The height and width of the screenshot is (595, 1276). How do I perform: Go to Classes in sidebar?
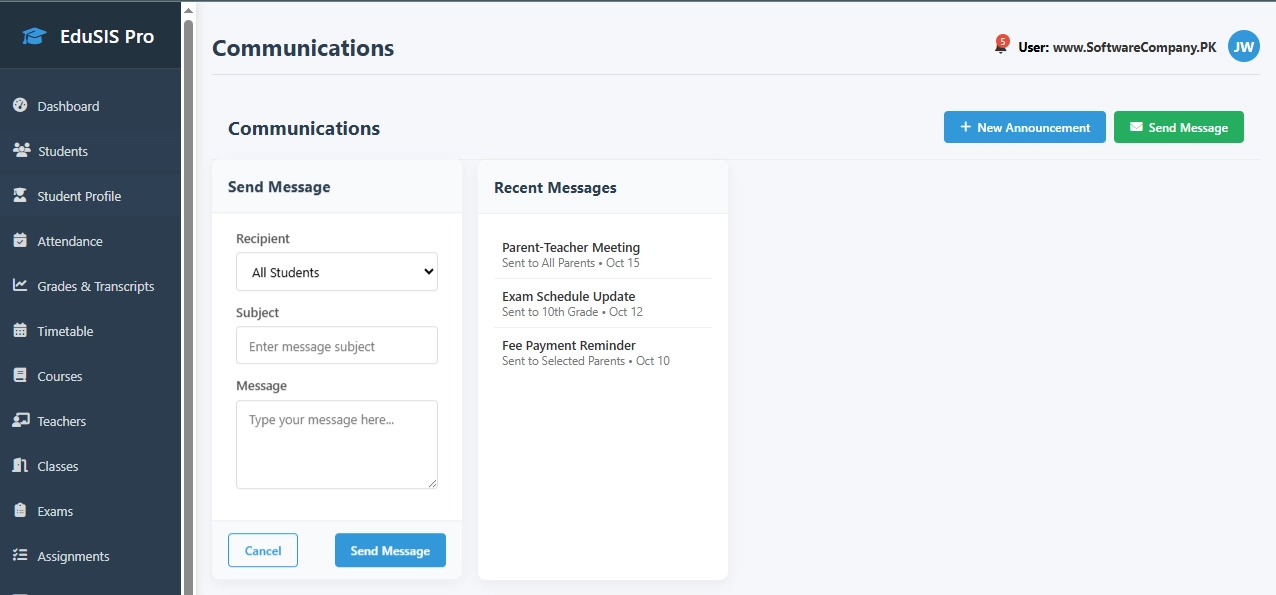pos(57,466)
